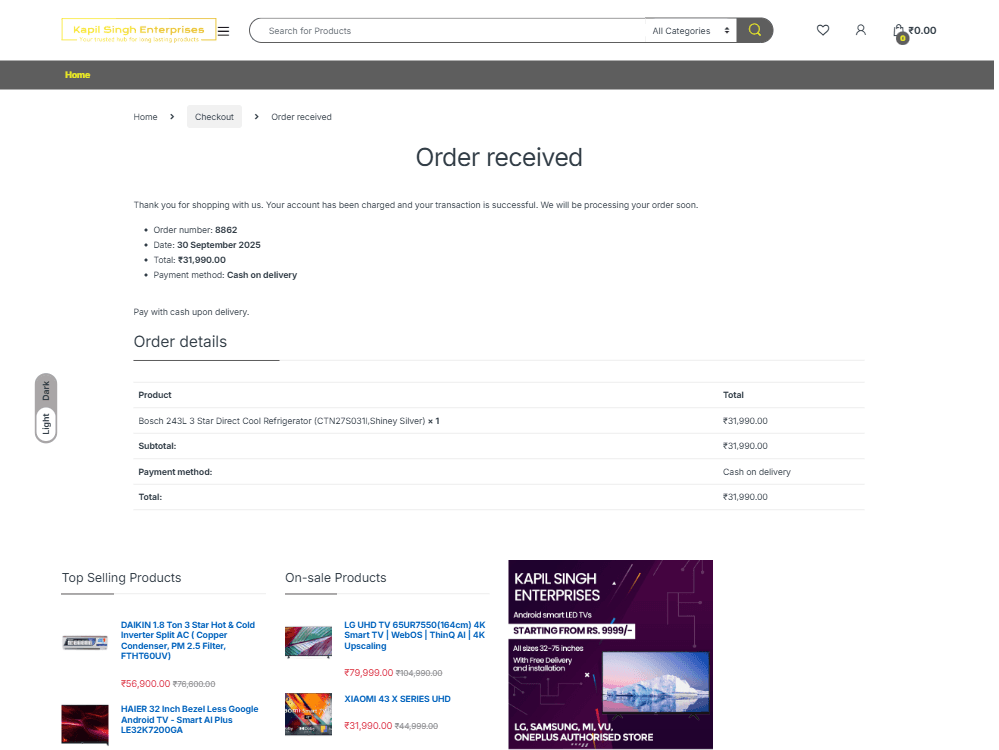Open the hamburger menu next to logo
Image resolution: width=999 pixels, height=750 pixels.
[224, 31]
